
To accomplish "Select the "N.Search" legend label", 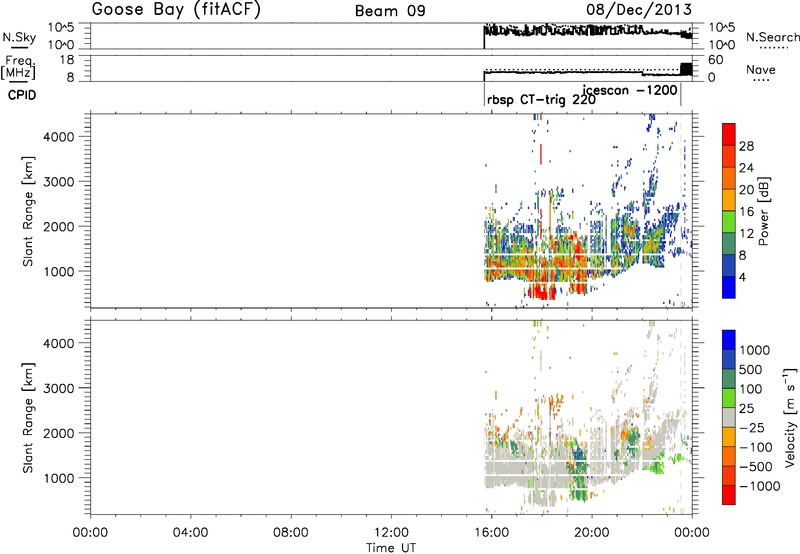I will point(772,37).
